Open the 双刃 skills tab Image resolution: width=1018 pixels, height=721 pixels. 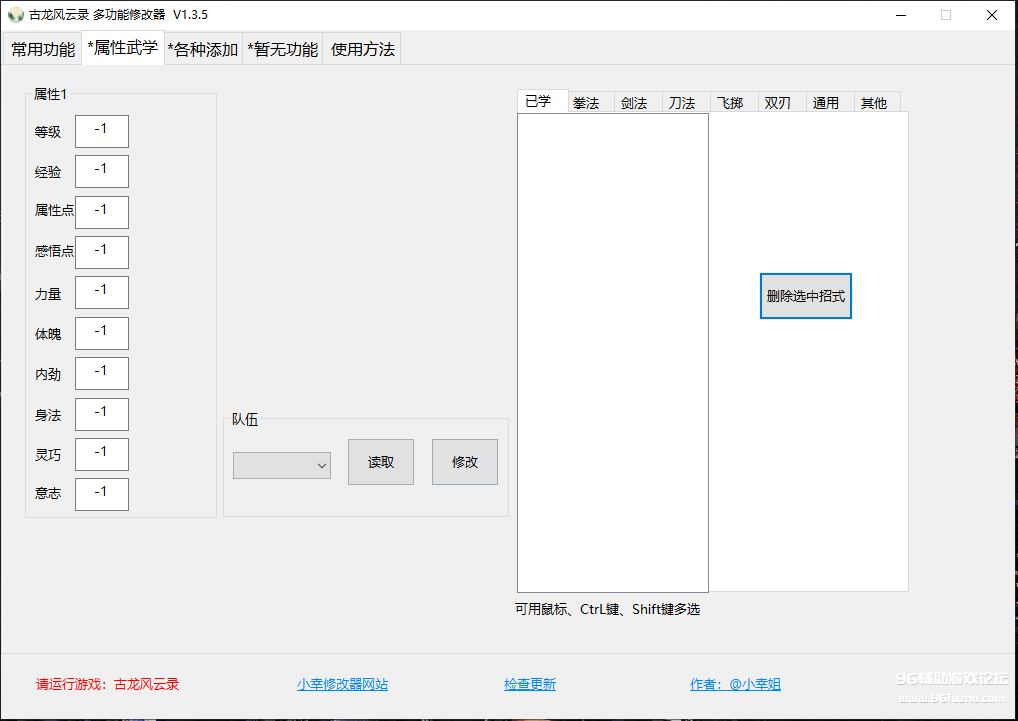pyautogui.click(x=778, y=103)
